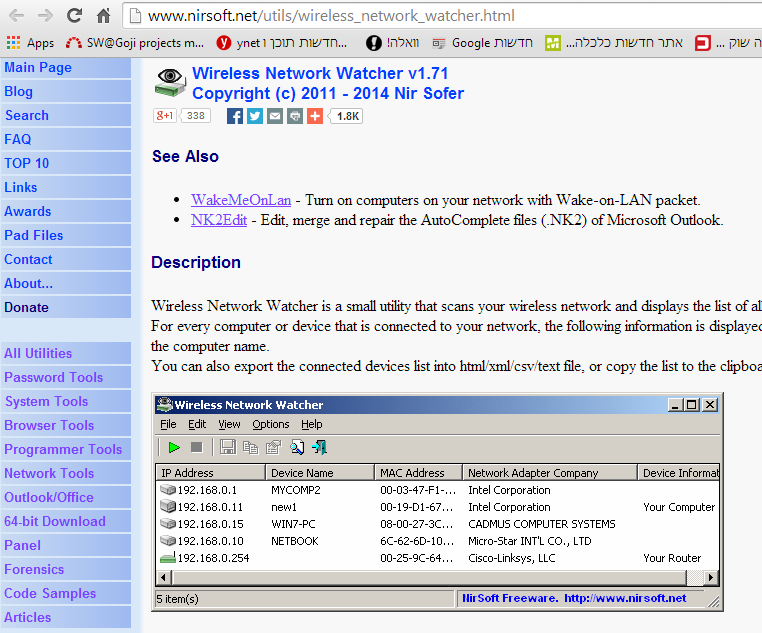Browse Programmer Tools category
Screen dimensions: 762x633
(66, 449)
